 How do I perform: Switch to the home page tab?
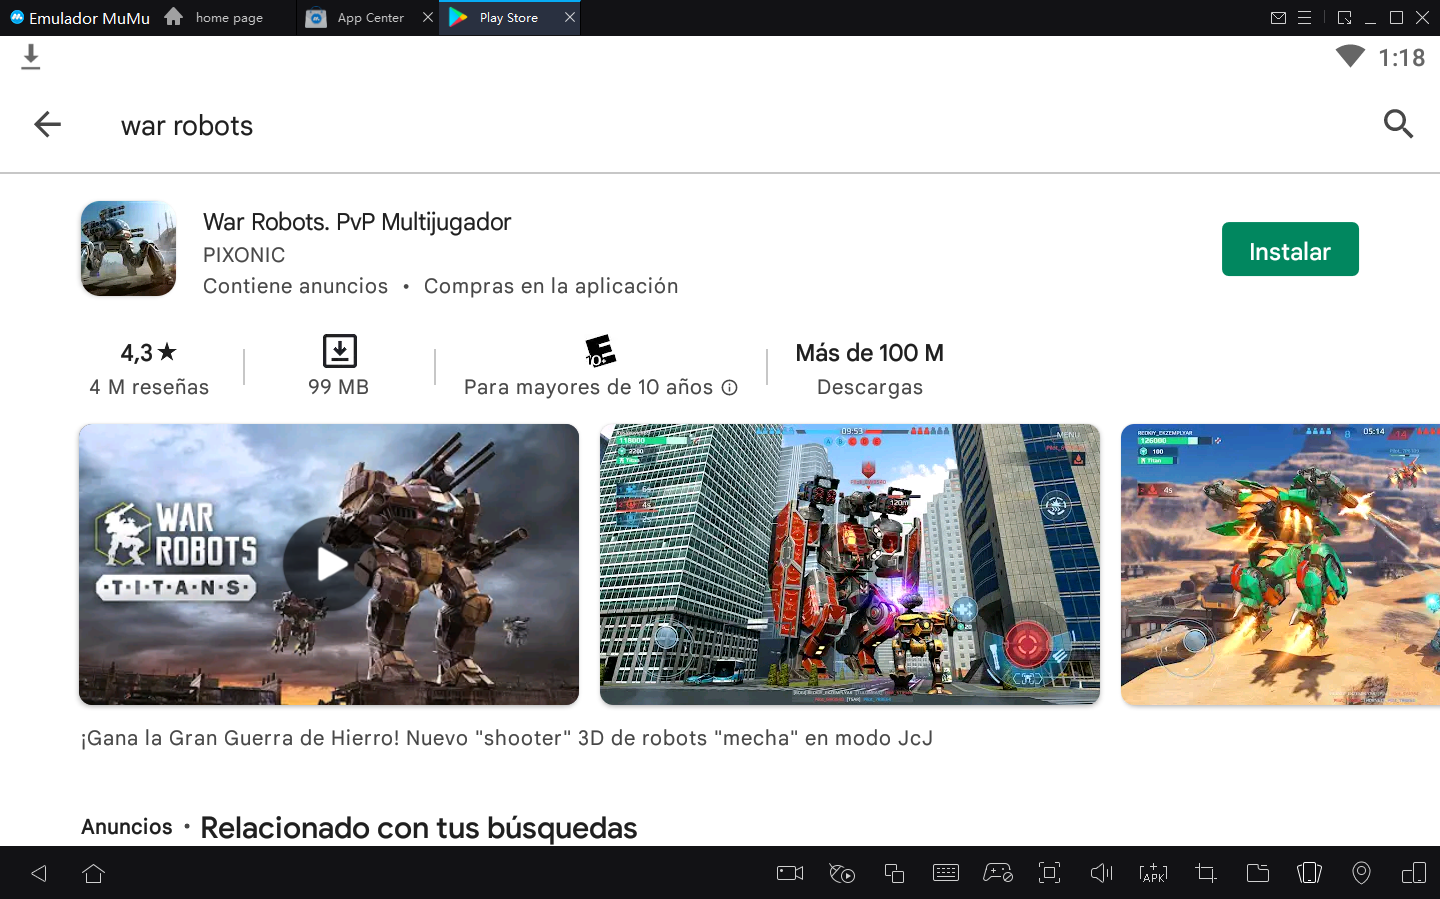[228, 18]
